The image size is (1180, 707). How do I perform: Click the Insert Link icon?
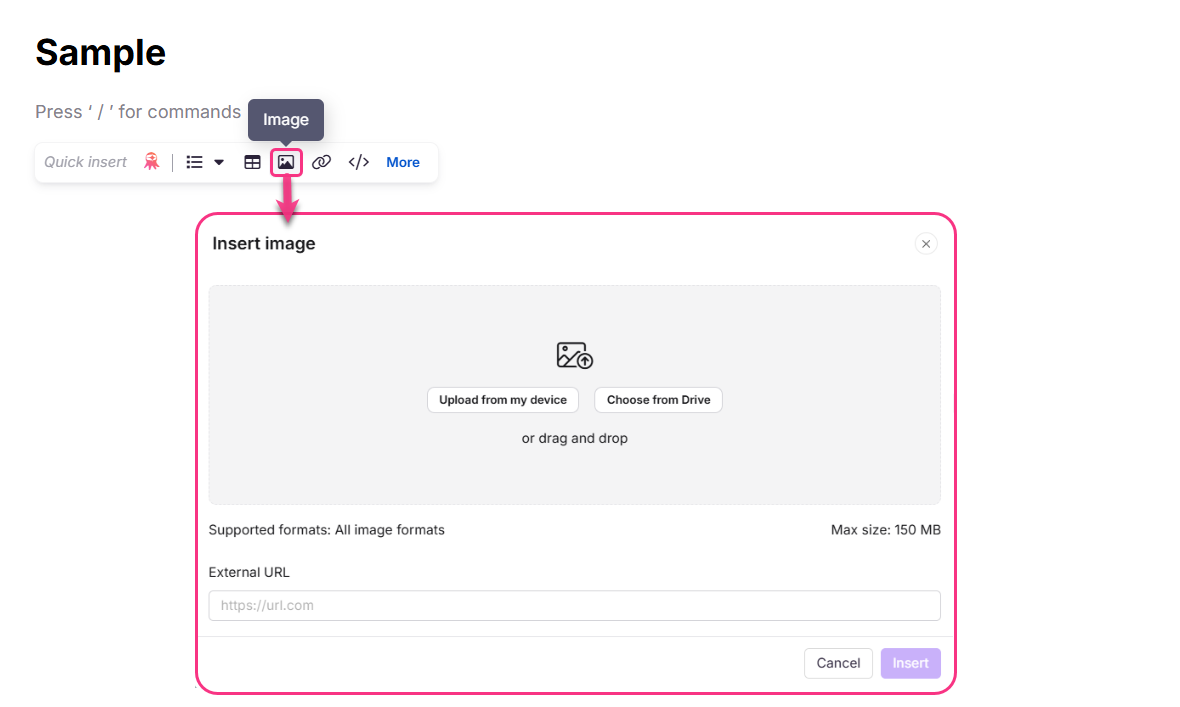click(x=321, y=161)
